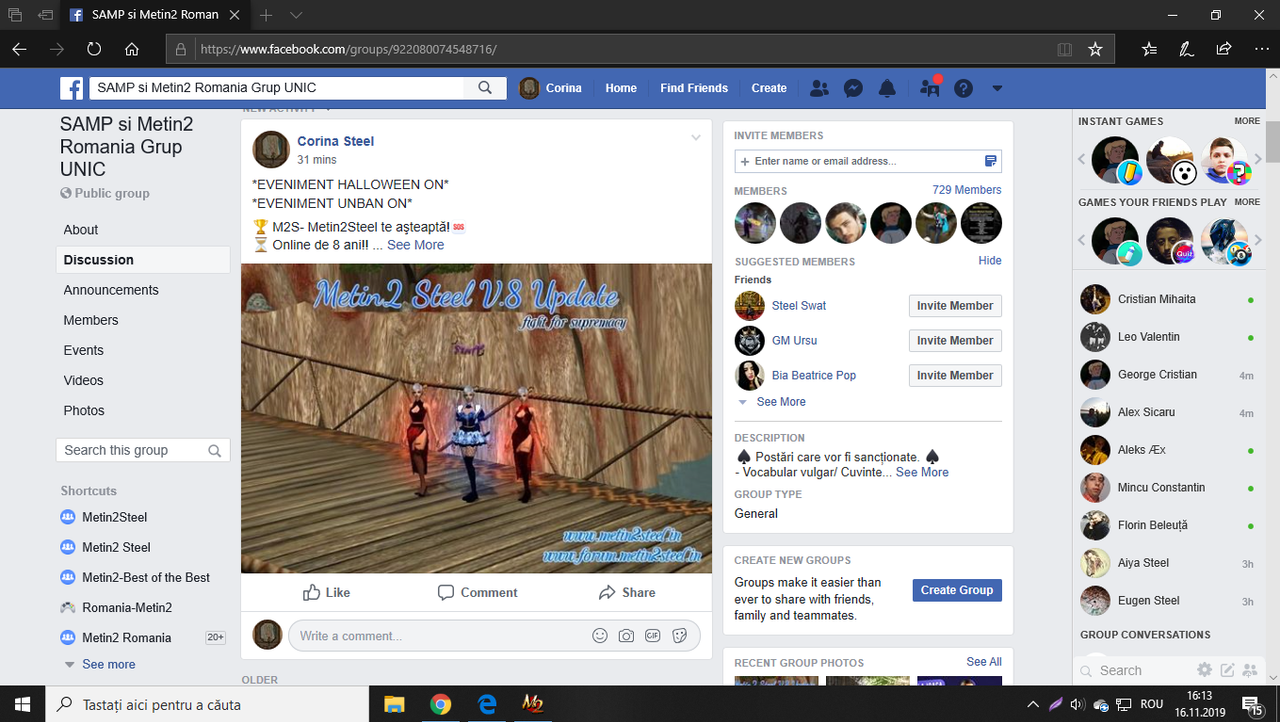Image resolution: width=1280 pixels, height=722 pixels.
Task: Click the Create Group button
Action: click(957, 590)
